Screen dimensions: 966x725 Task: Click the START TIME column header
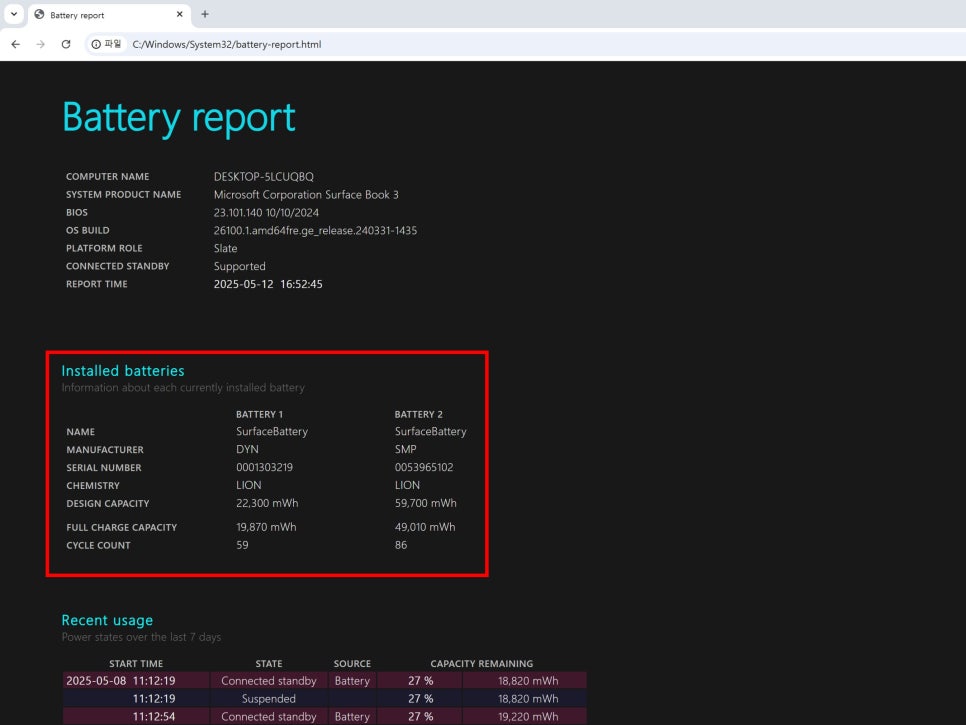pyautogui.click(x=136, y=664)
